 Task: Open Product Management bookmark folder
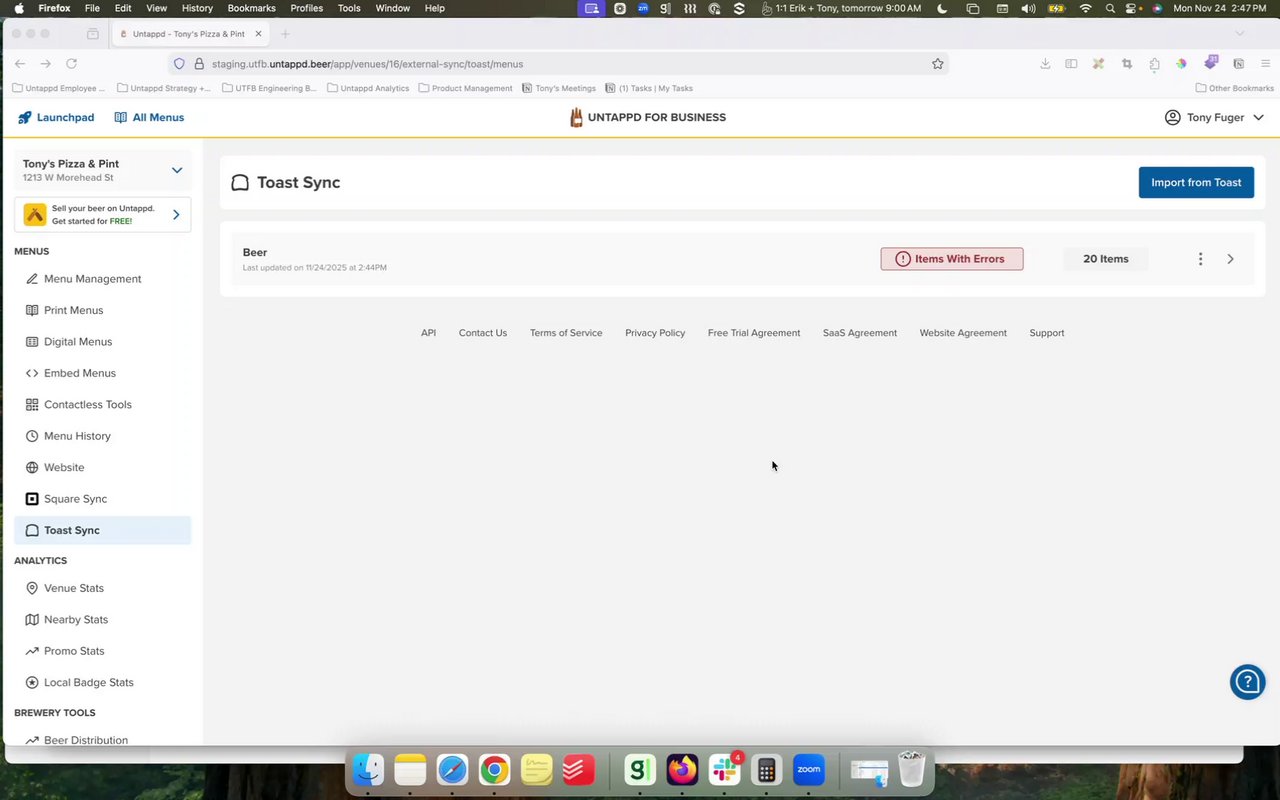pos(465,88)
